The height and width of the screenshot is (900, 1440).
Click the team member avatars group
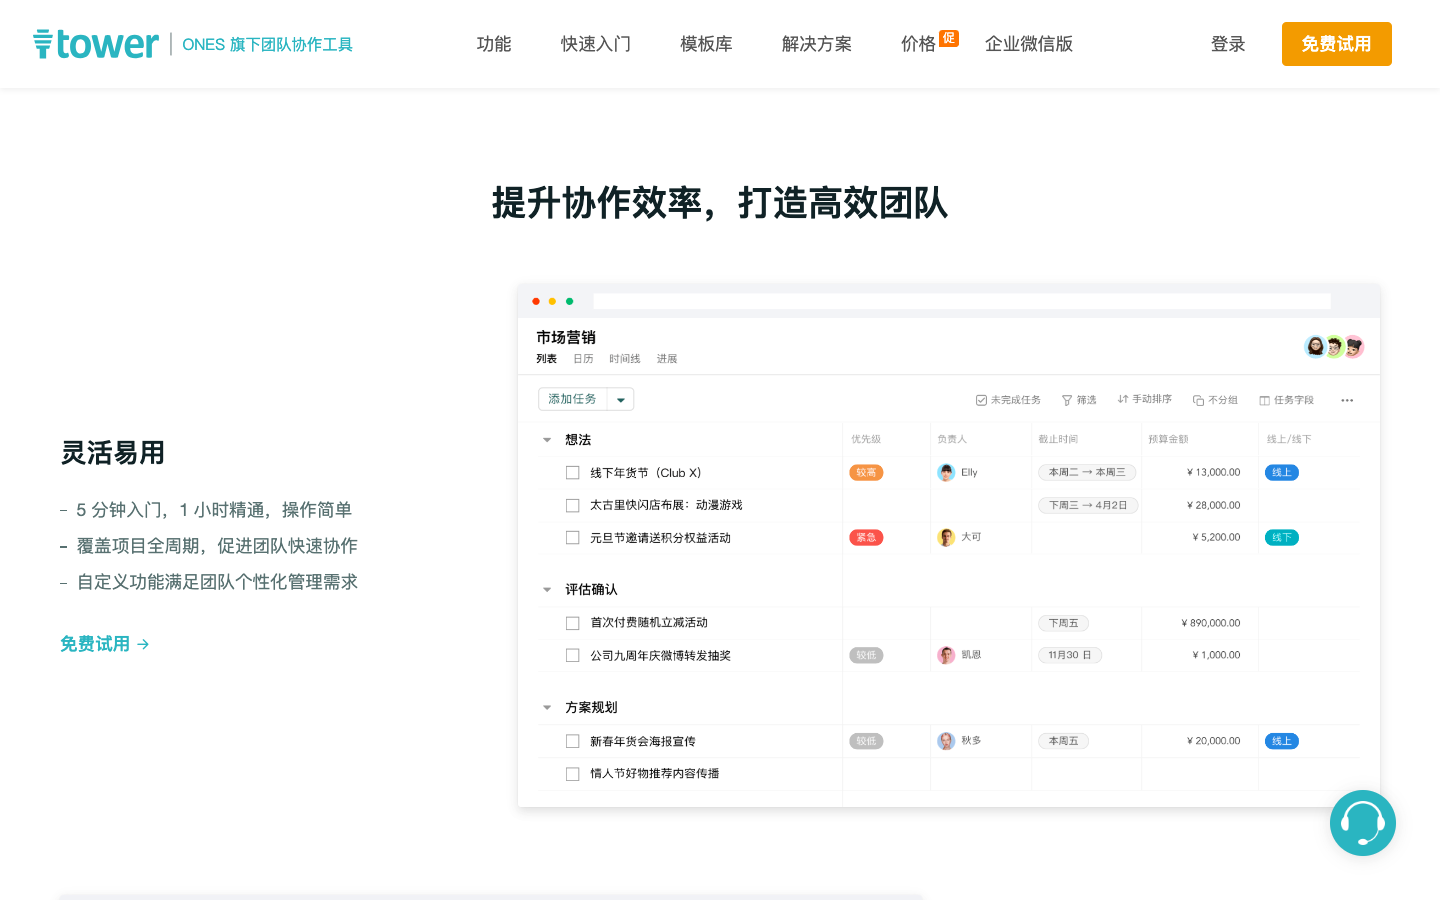(x=1334, y=347)
